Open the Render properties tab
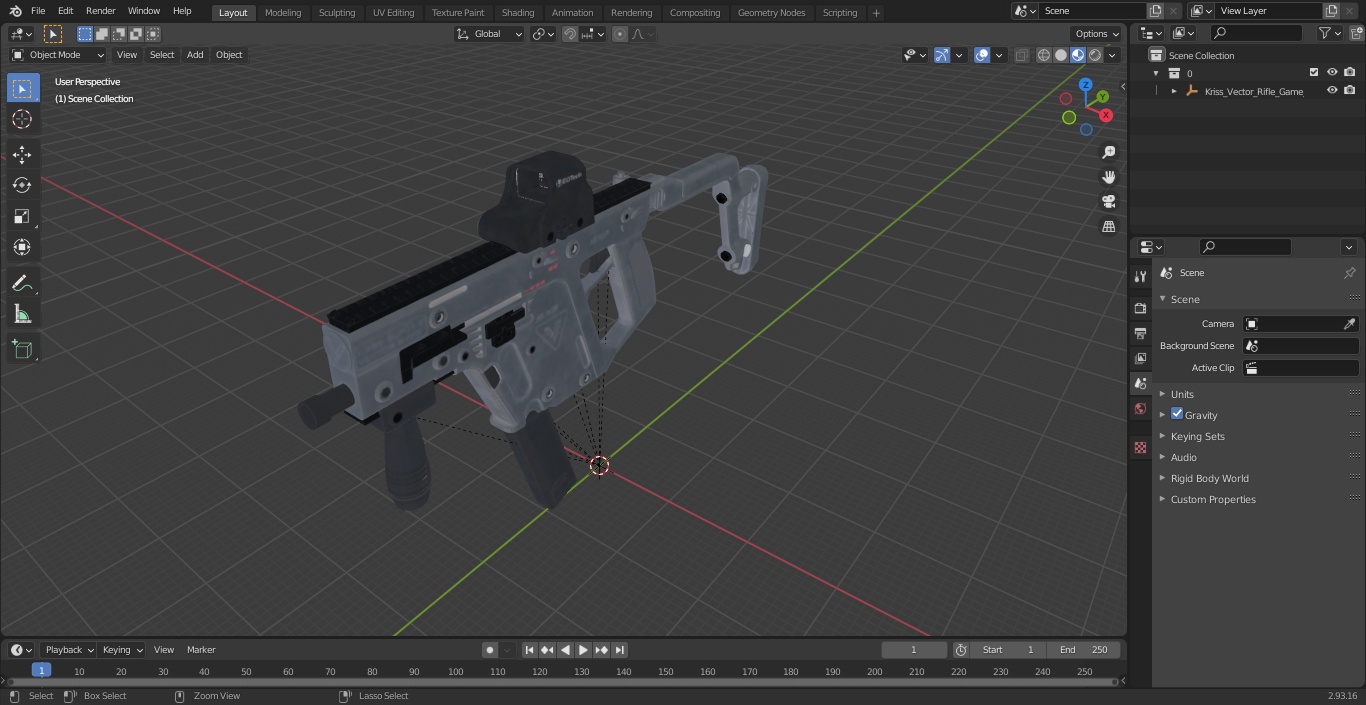 (x=1140, y=308)
